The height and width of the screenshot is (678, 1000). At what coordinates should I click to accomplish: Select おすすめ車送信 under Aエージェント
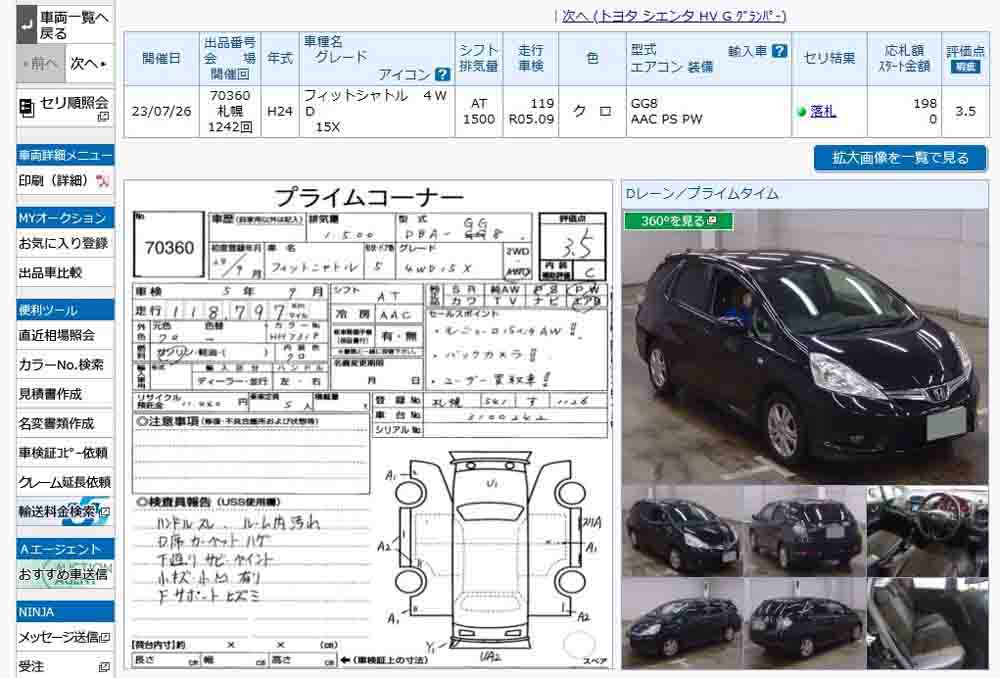[64, 574]
